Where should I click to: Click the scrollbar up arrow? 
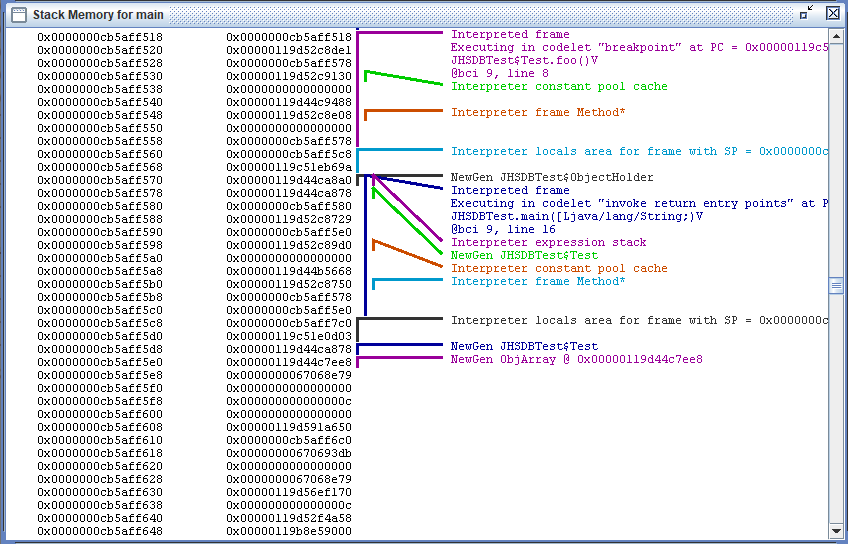[836, 35]
